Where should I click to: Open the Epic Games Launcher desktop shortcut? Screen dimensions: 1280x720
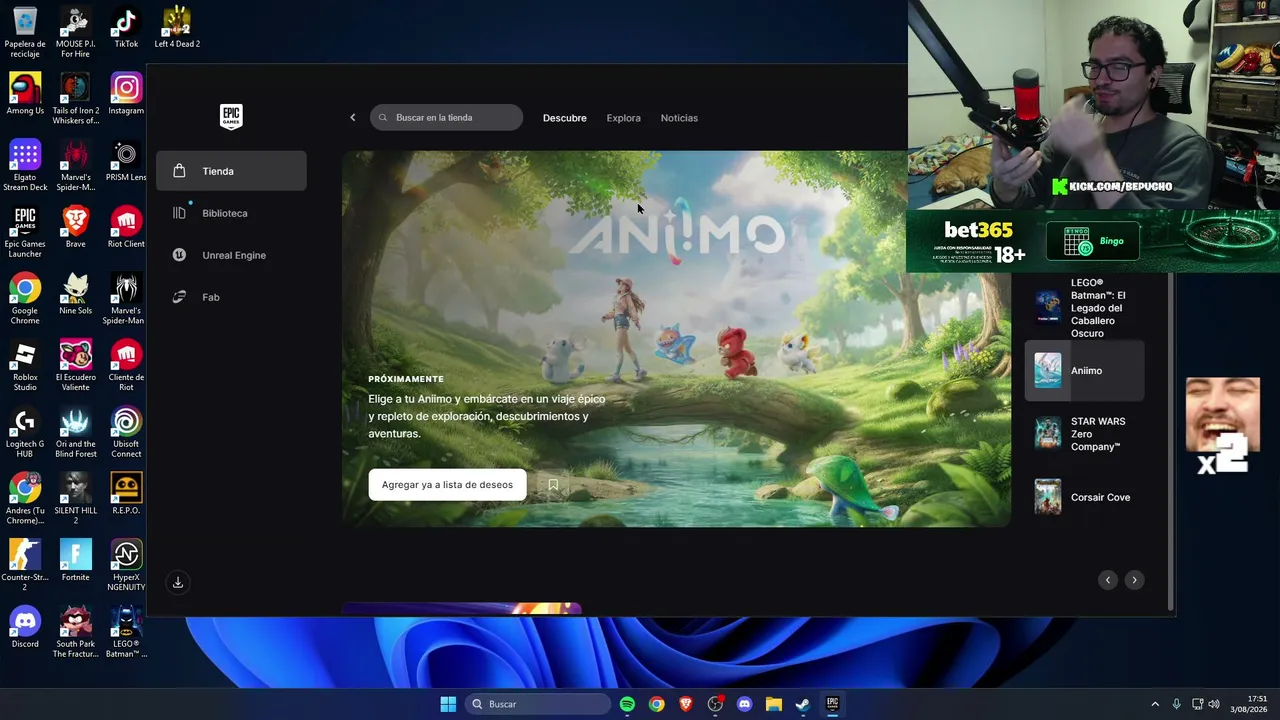click(25, 233)
